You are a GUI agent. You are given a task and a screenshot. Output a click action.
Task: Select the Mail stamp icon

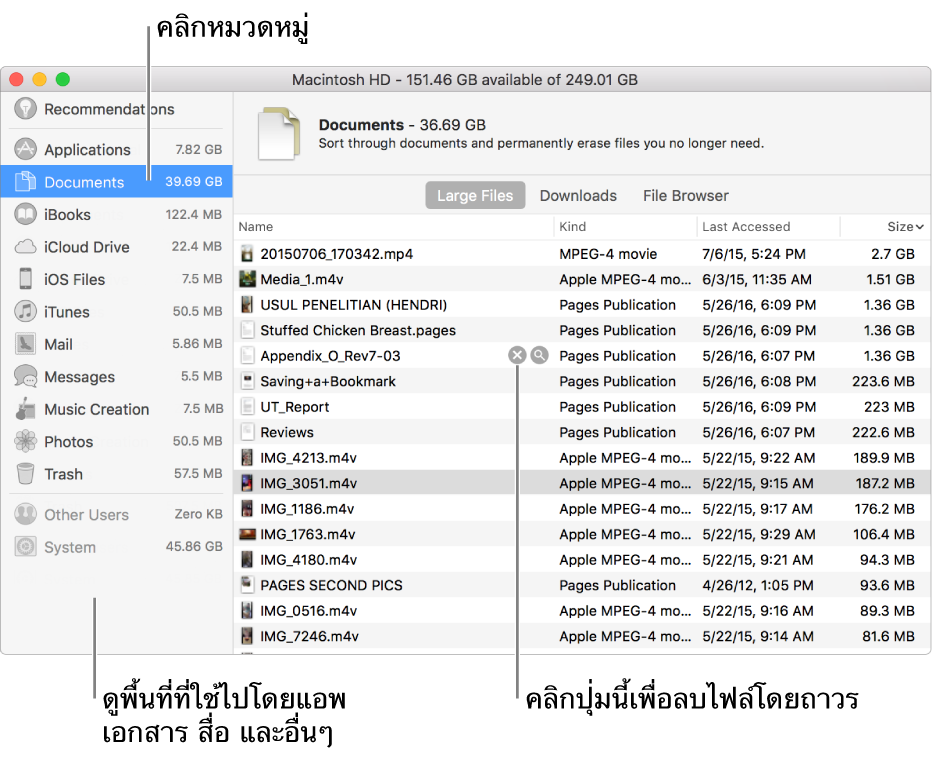pyautogui.click(x=25, y=344)
